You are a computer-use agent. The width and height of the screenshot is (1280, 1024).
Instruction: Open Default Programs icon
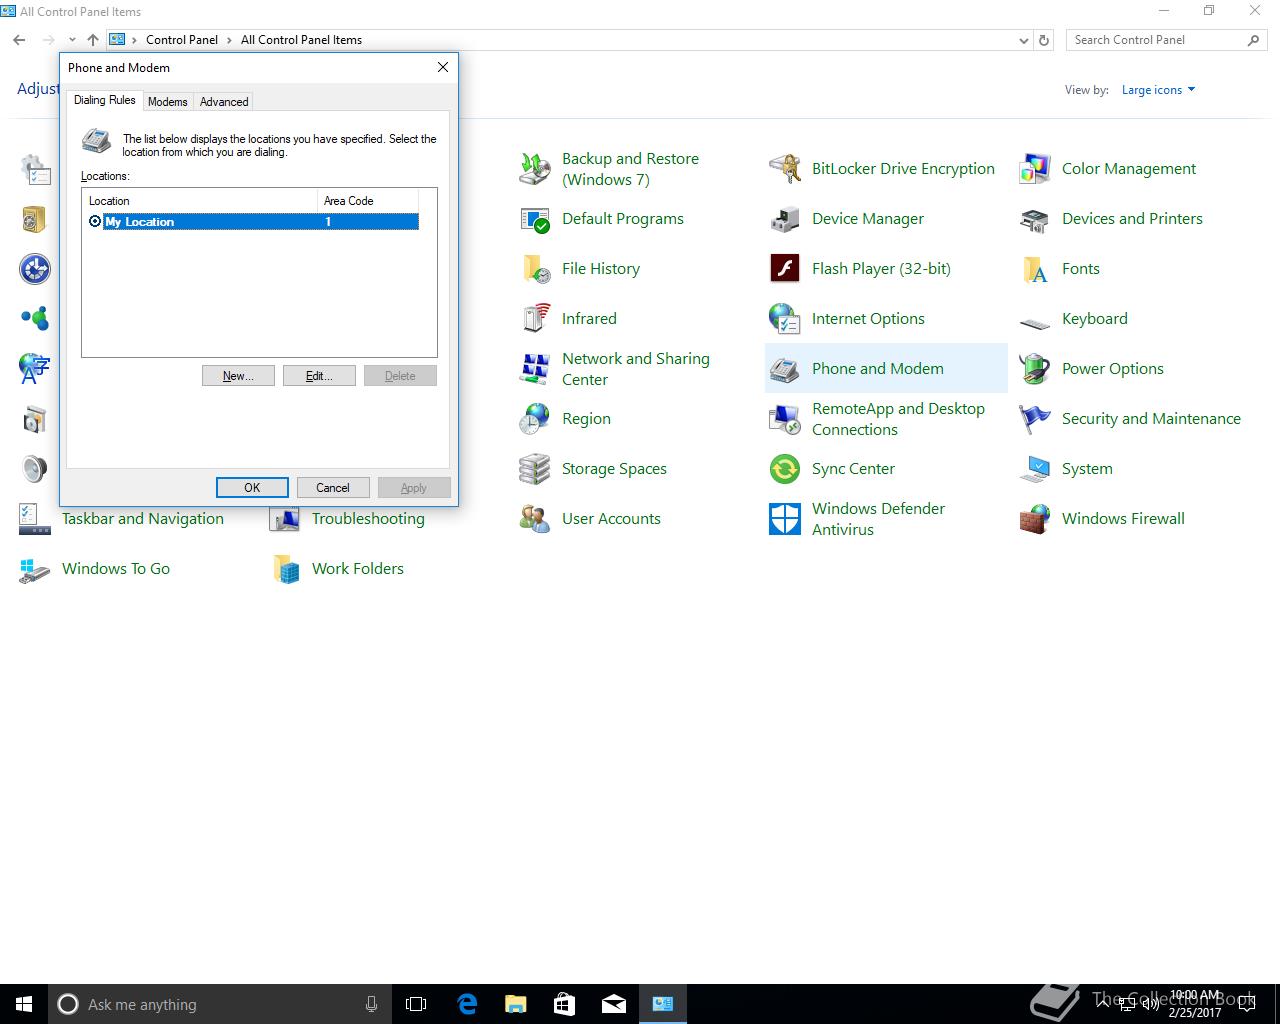click(x=535, y=219)
